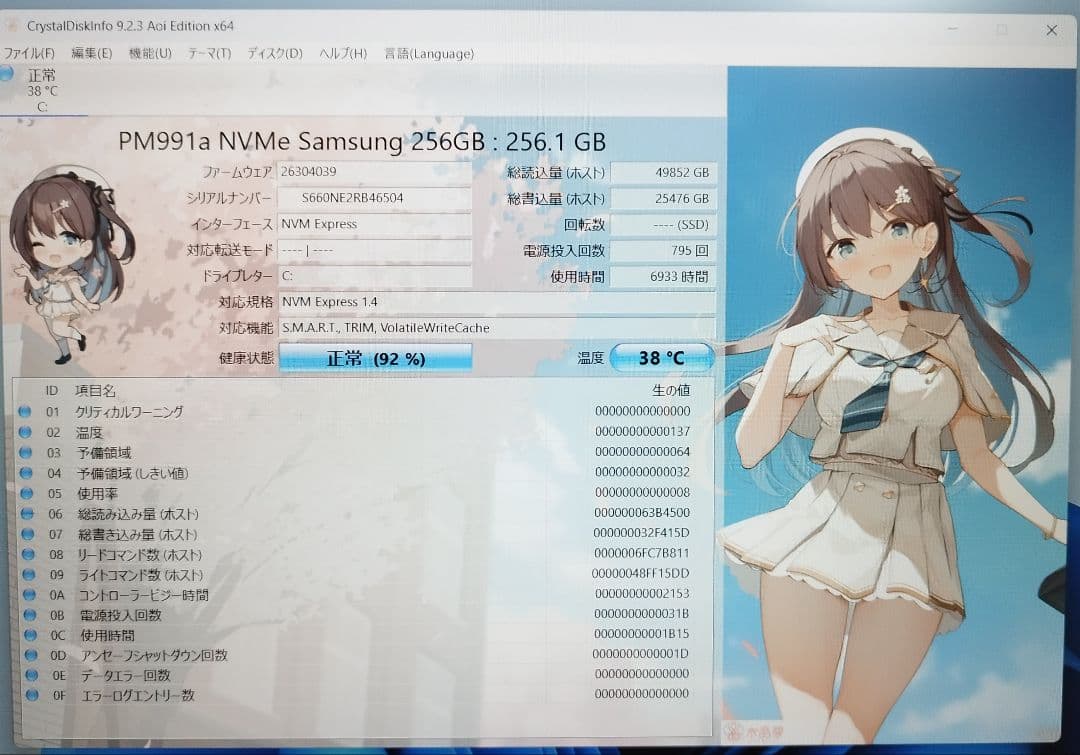This screenshot has height=755, width=1080.
Task: Click the blue status dot beside クリティカルワーニング
Action: coord(27,411)
